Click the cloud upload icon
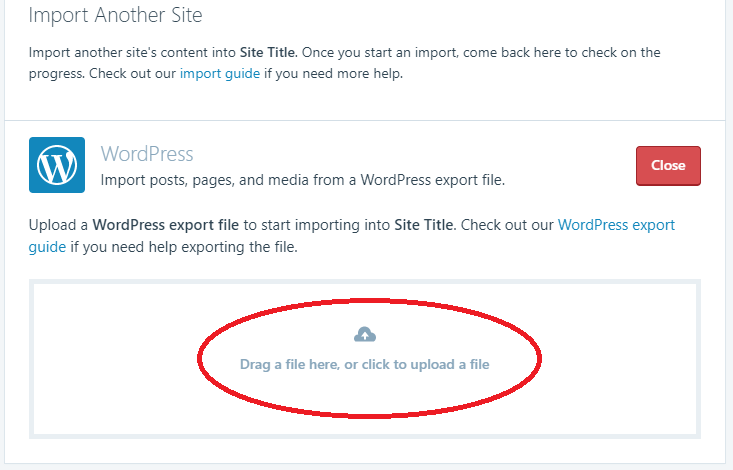This screenshot has height=470, width=733. pos(365,334)
